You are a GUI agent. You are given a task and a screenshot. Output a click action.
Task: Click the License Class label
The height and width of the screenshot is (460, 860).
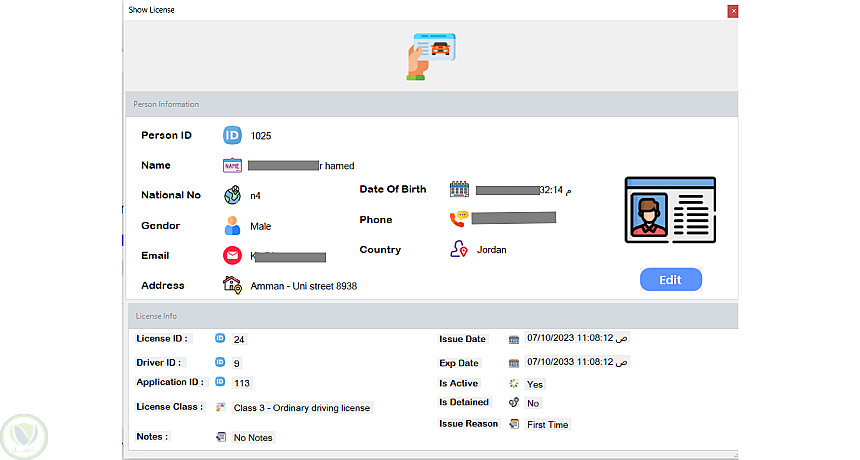169,407
